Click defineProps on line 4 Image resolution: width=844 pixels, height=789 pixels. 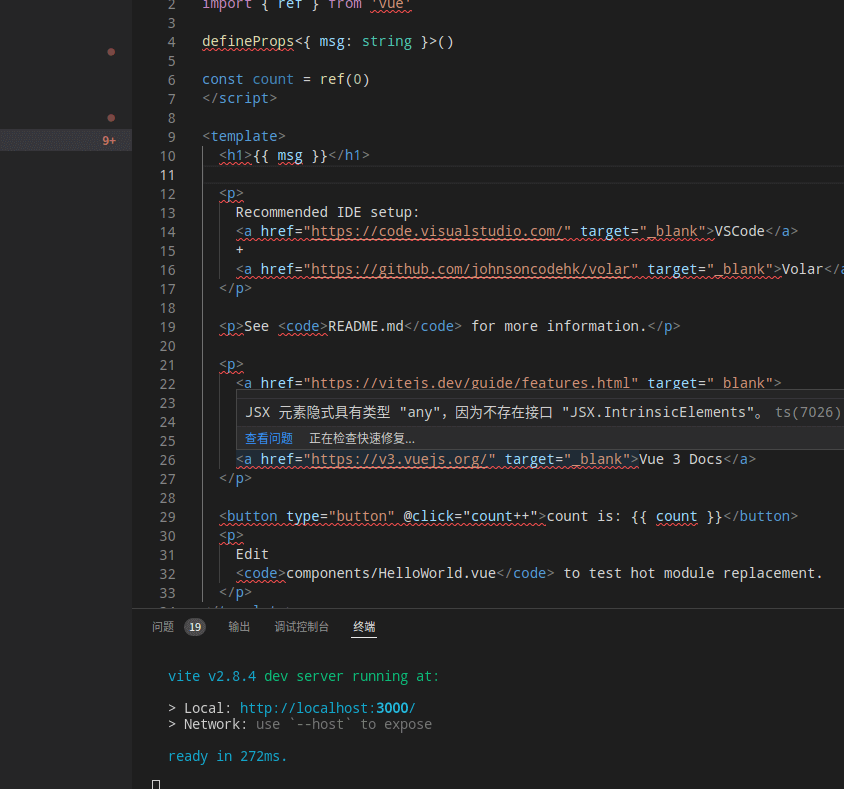click(248, 42)
